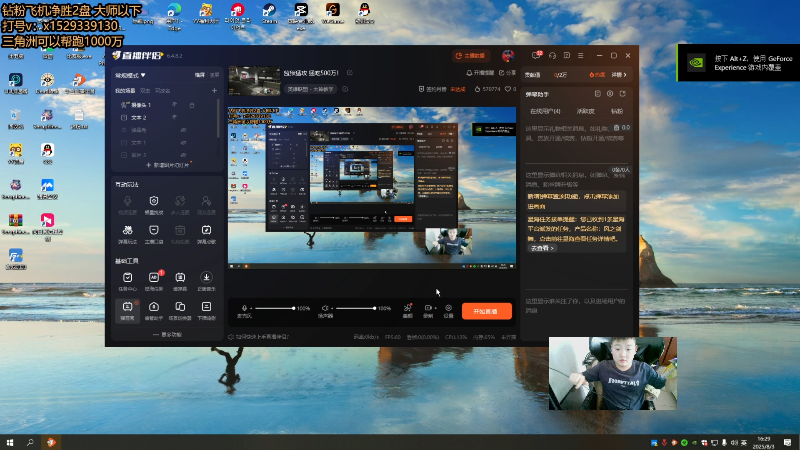Open the AB tool with red badge
The width and height of the screenshot is (800, 450).
pos(154,277)
